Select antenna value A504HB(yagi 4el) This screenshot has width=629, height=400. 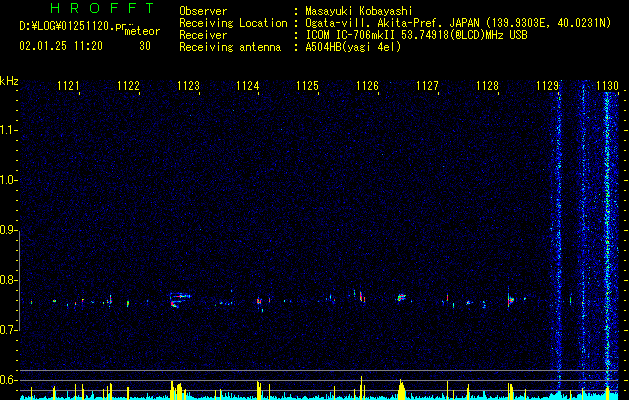(353, 47)
